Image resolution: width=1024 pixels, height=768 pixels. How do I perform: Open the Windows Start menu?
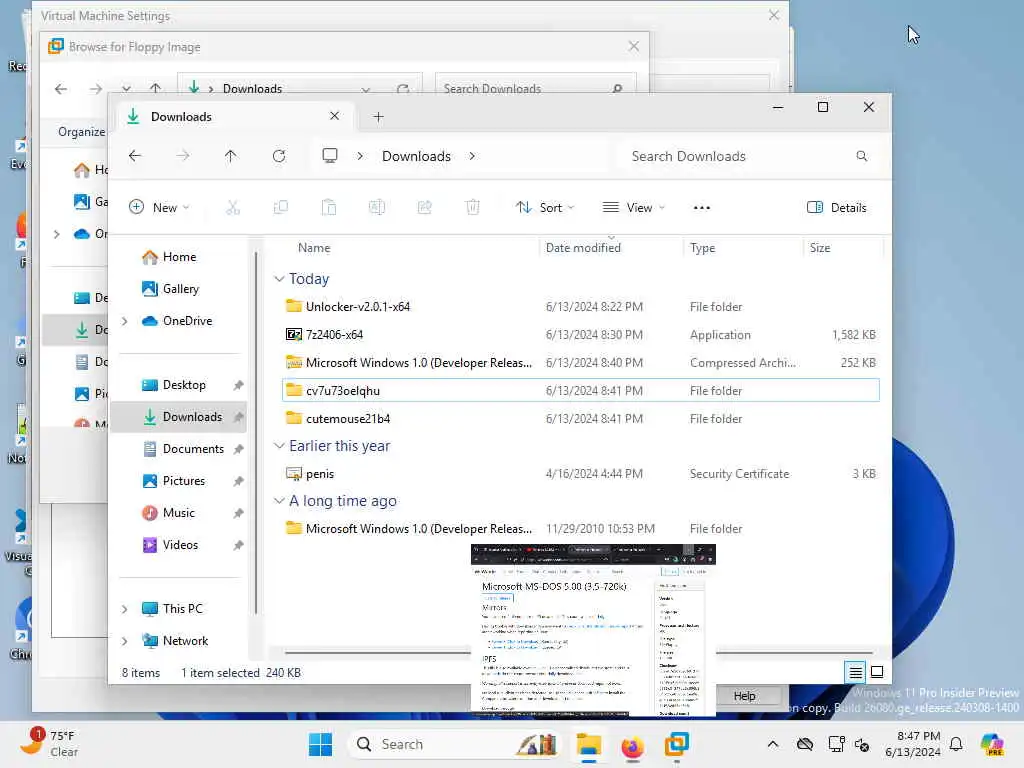[x=321, y=744]
